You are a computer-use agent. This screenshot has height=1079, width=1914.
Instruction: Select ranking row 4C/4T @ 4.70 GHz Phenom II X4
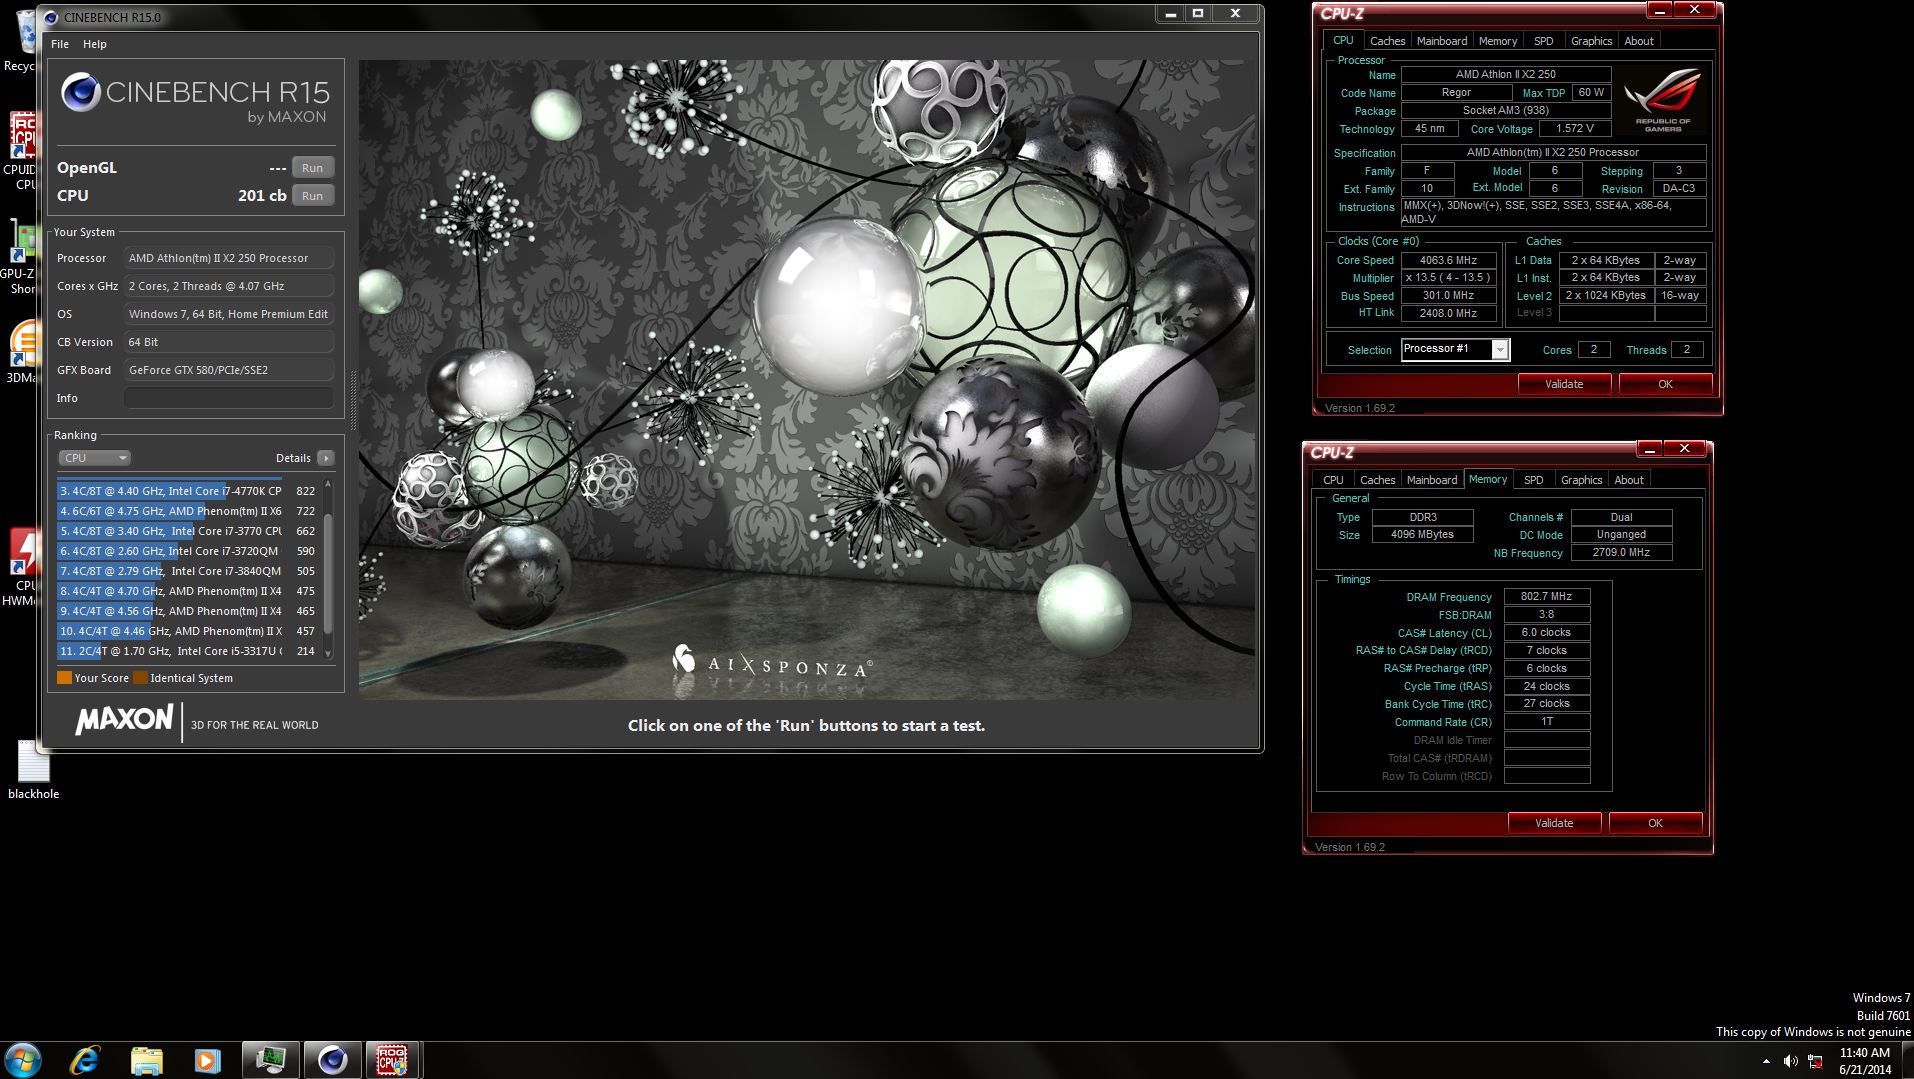[x=188, y=591]
